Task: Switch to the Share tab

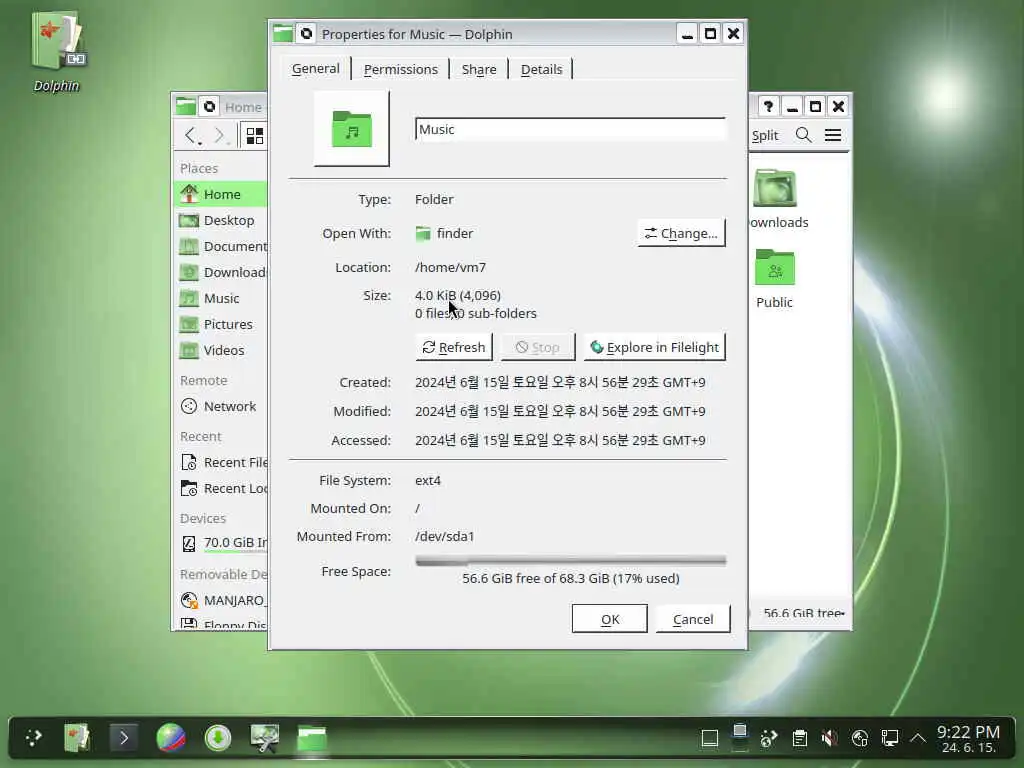Action: [x=479, y=69]
